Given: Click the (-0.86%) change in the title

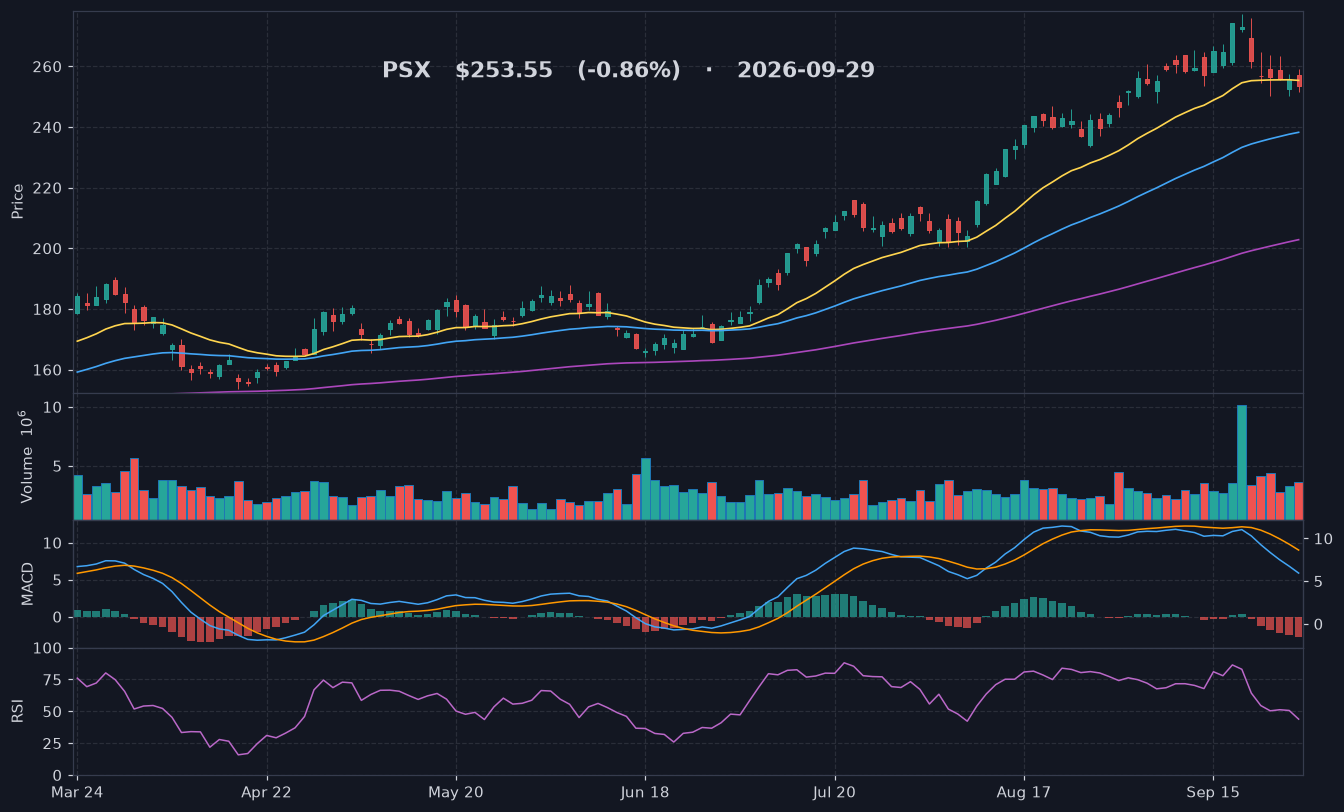Looking at the screenshot, I should coord(629,70).
